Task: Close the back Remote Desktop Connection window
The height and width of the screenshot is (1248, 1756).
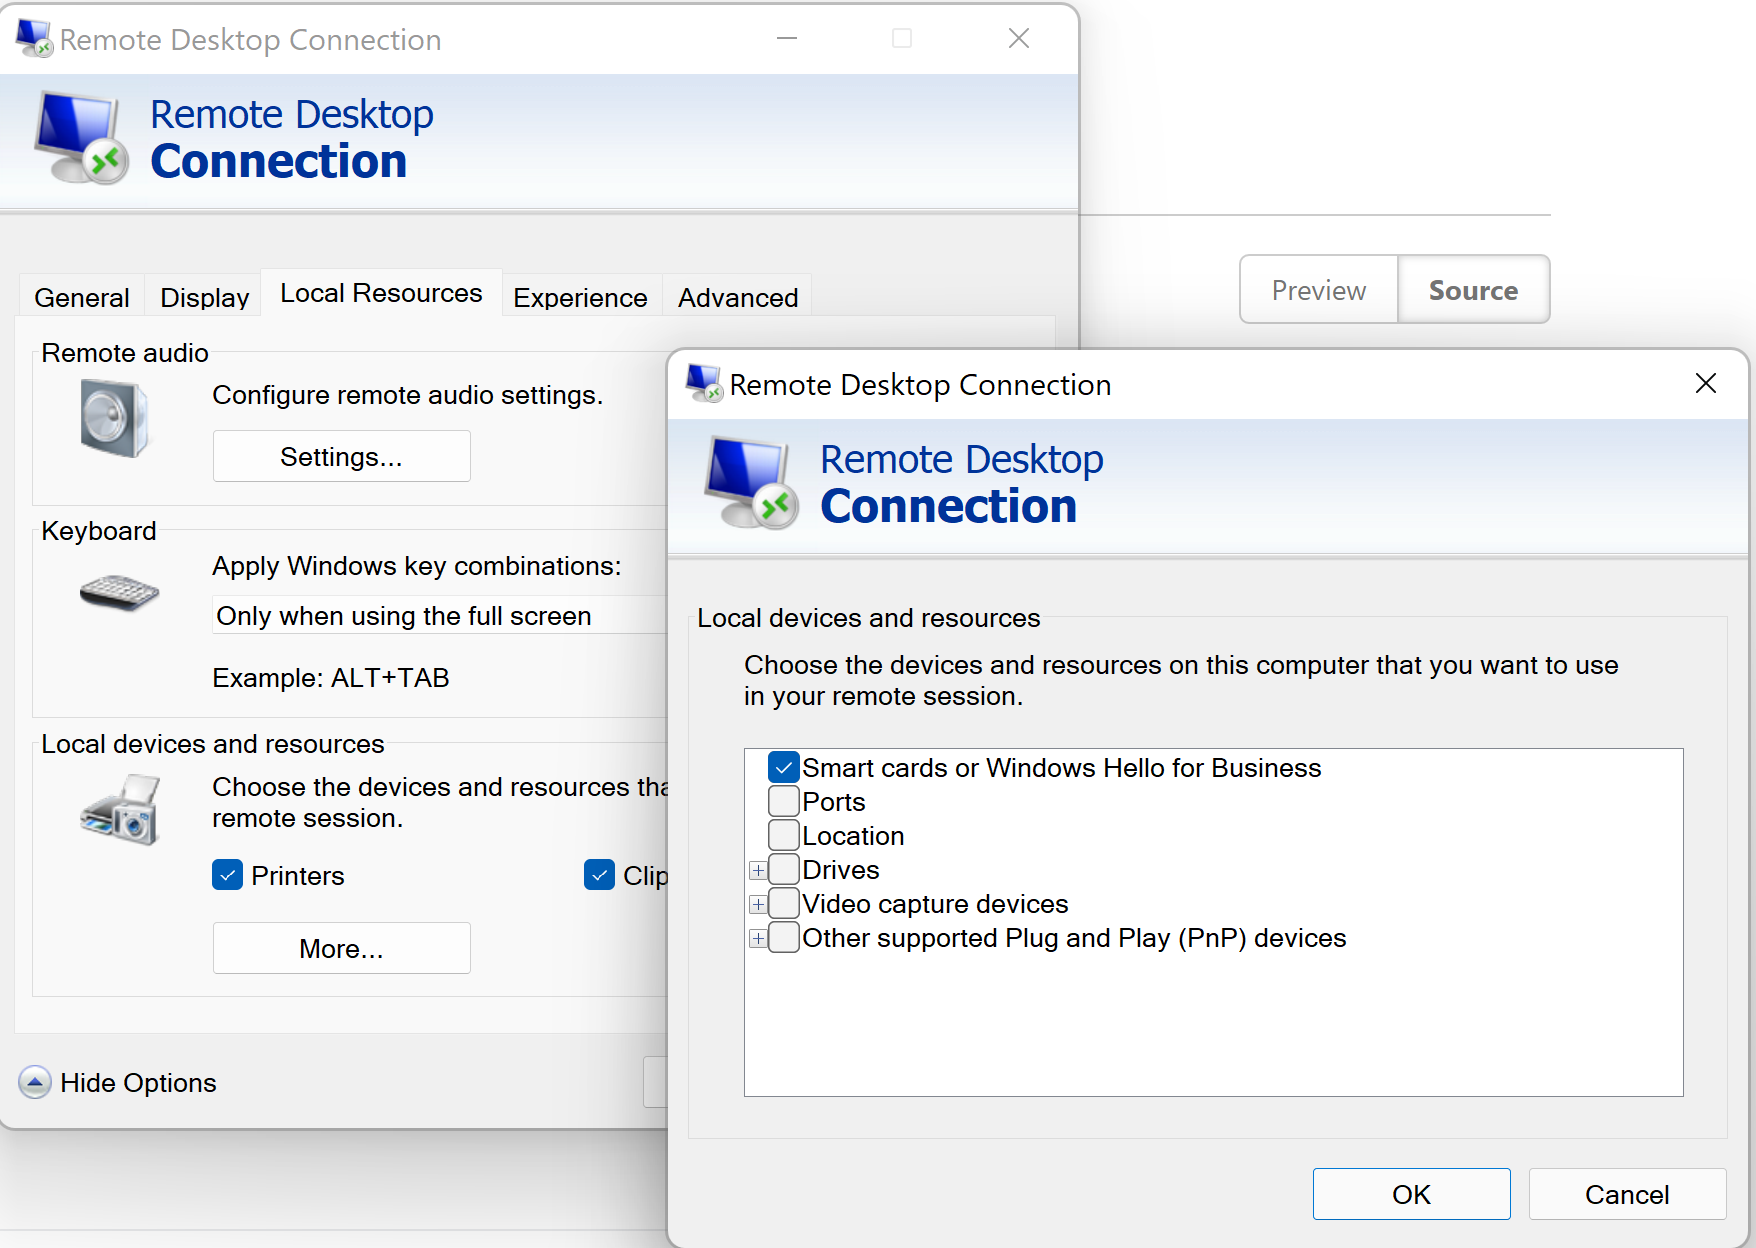Action: click(x=1019, y=38)
